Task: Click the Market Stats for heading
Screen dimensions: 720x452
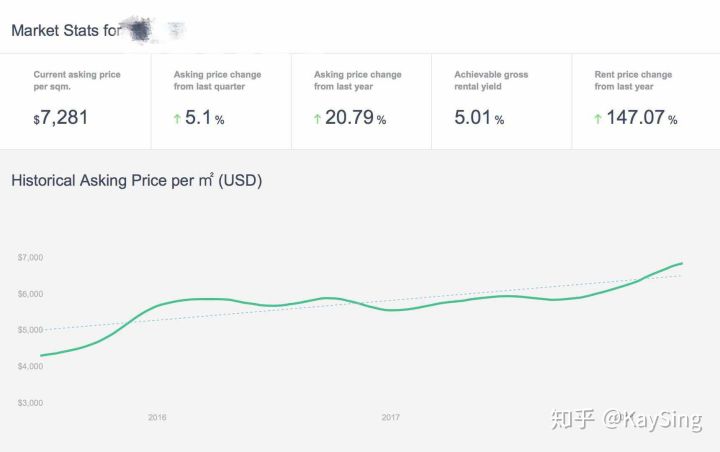Action: (x=66, y=30)
